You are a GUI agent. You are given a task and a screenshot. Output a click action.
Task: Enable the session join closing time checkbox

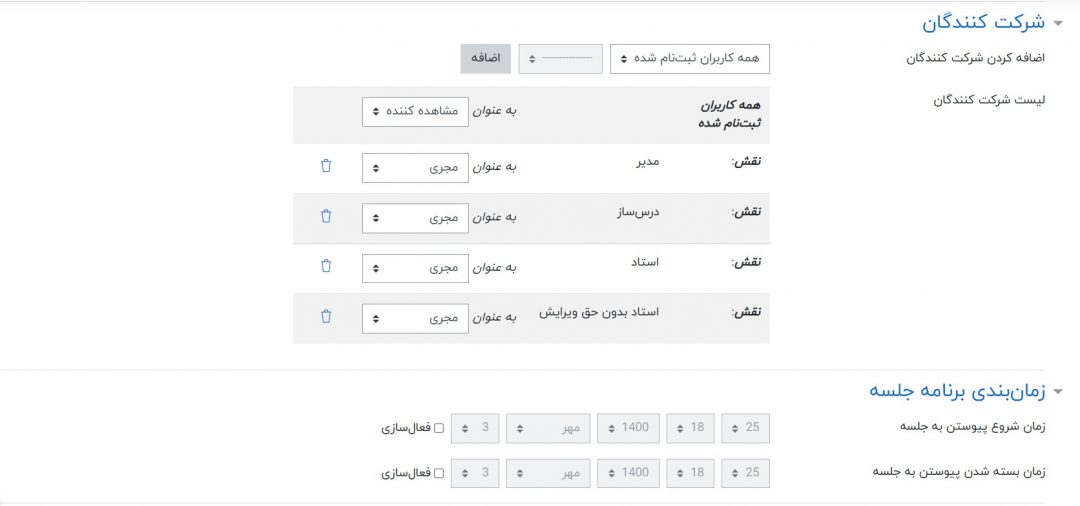point(438,473)
